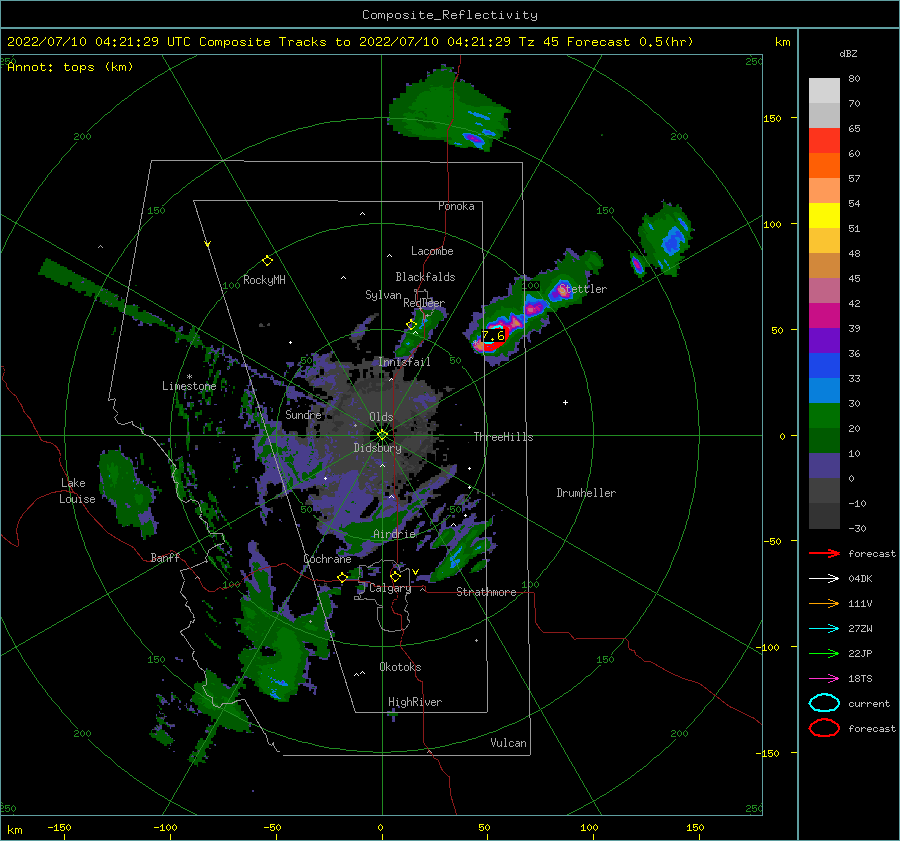Screen dimensions: 900x841
Task: Click the Sundre city label
Action: [x=303, y=414]
